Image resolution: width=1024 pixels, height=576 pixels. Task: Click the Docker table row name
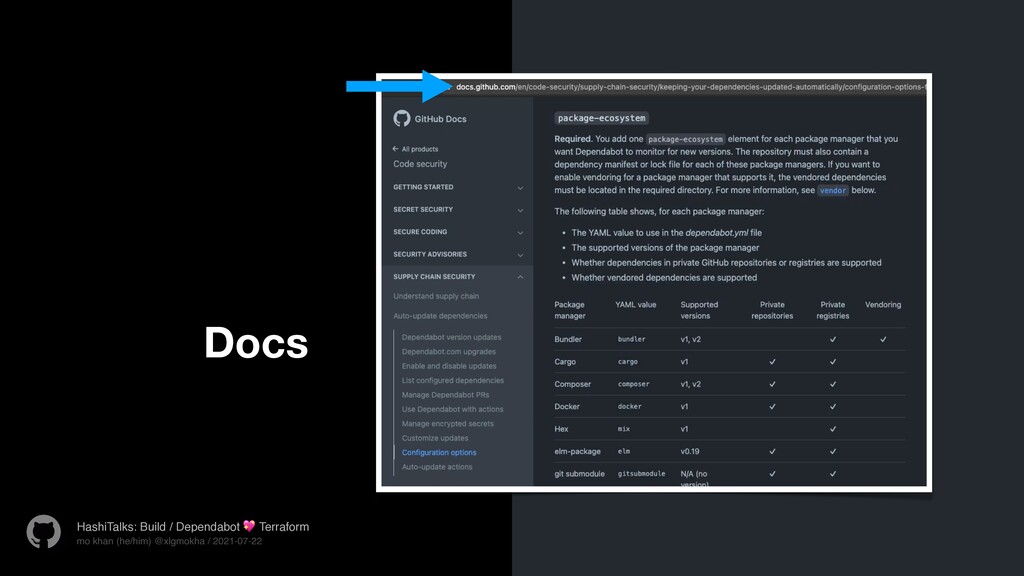(567, 406)
